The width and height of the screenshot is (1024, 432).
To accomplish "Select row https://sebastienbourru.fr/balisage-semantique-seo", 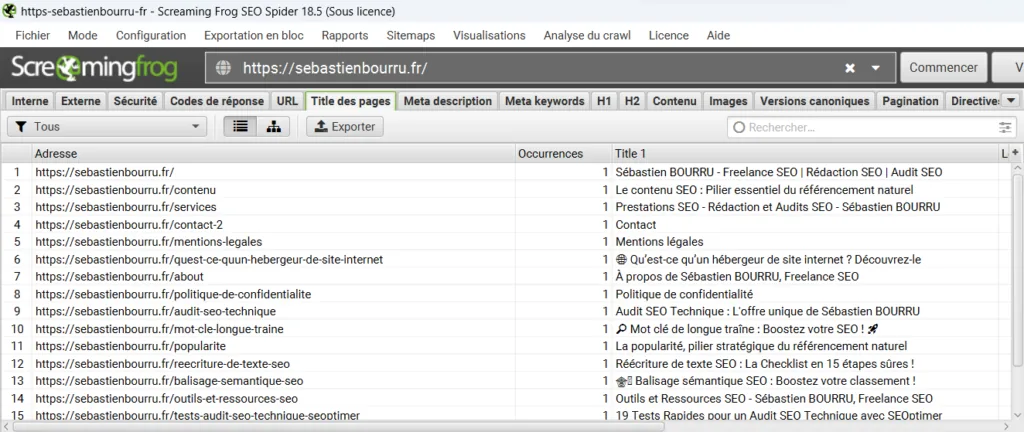I will point(505,380).
